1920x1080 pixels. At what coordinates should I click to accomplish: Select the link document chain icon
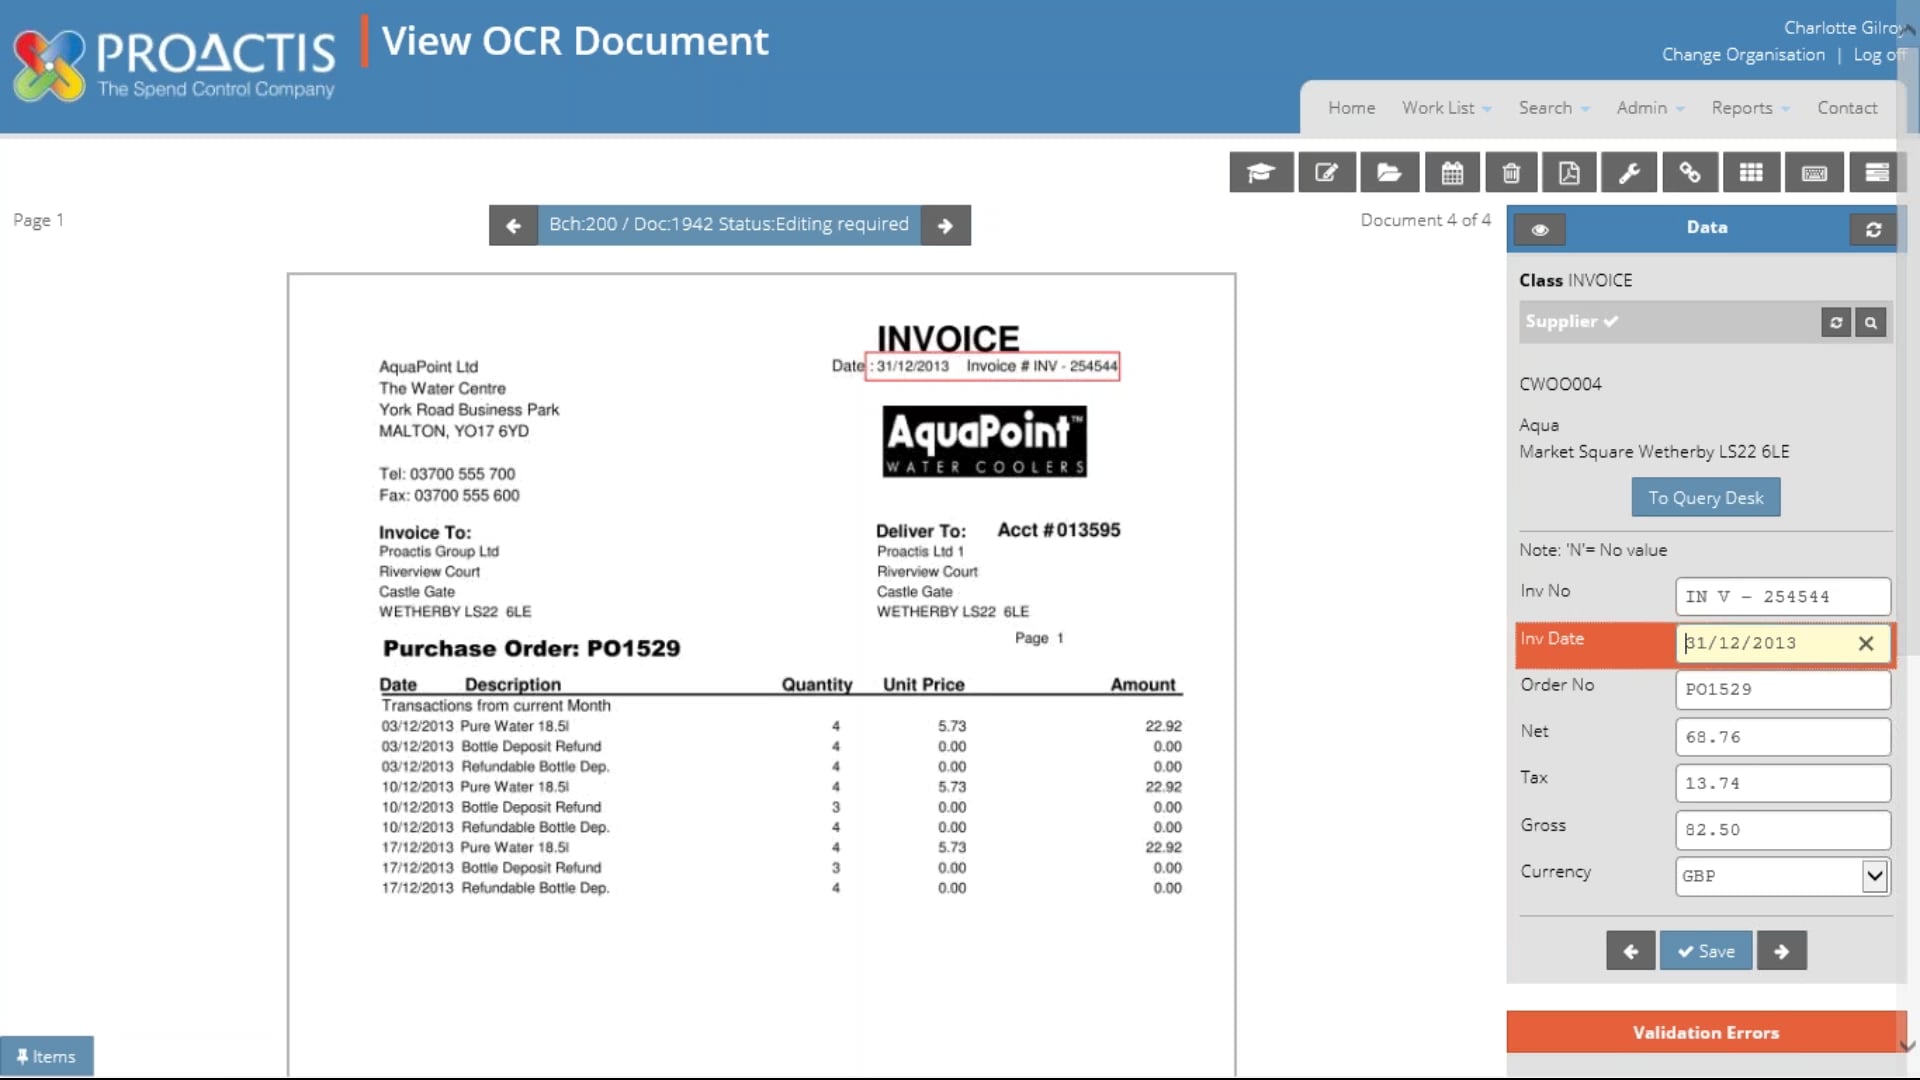[x=1690, y=172]
